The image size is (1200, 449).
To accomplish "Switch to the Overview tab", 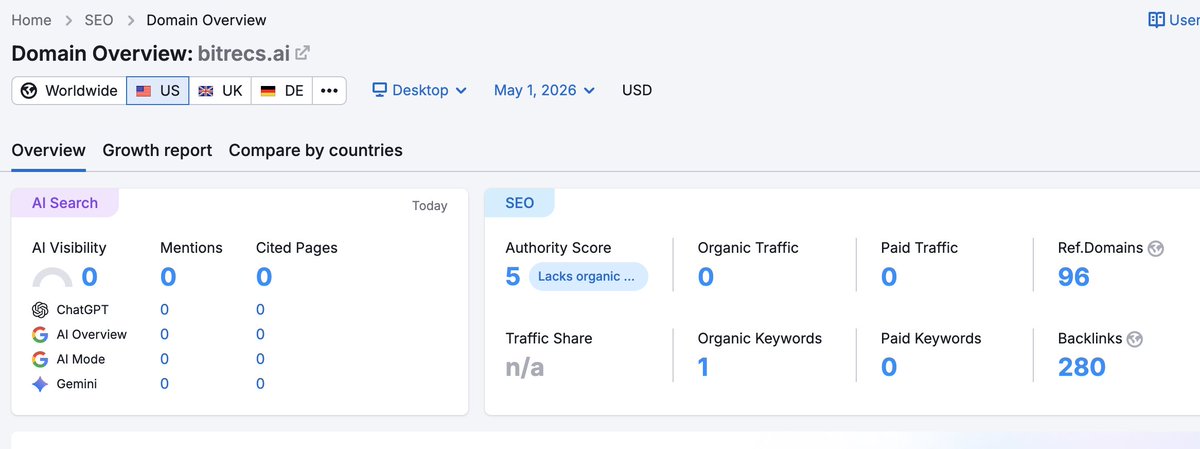I will tap(48, 151).
